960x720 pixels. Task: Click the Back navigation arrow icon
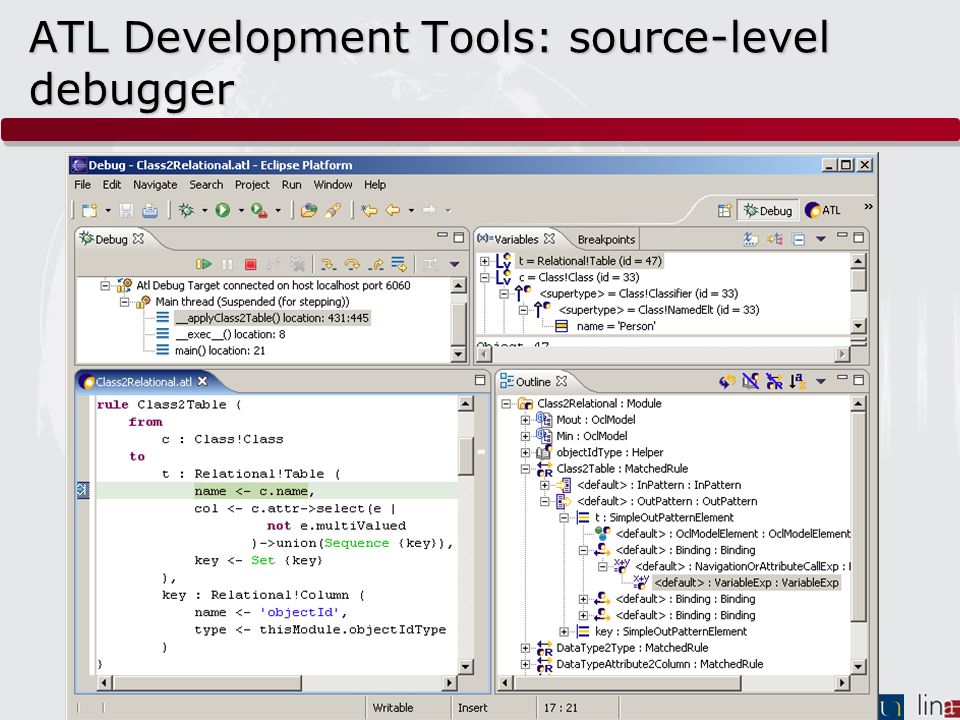coord(392,211)
